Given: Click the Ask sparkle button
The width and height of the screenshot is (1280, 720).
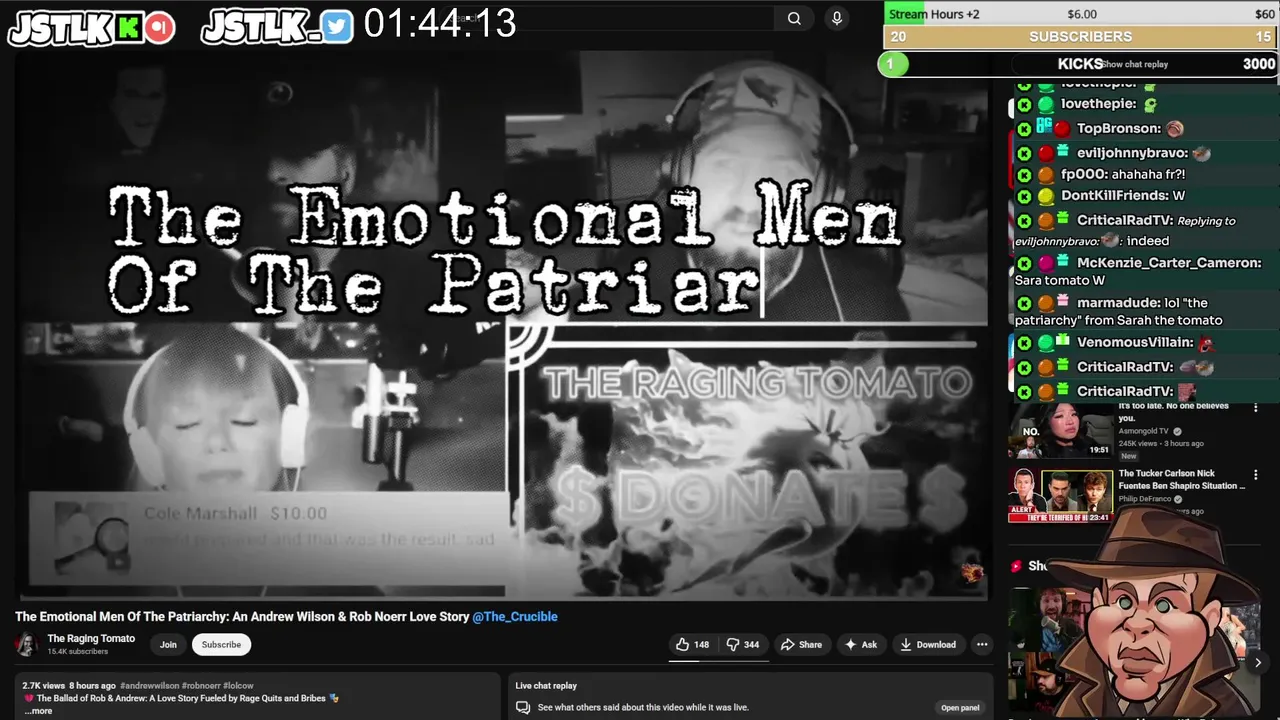Looking at the screenshot, I should pos(861,645).
